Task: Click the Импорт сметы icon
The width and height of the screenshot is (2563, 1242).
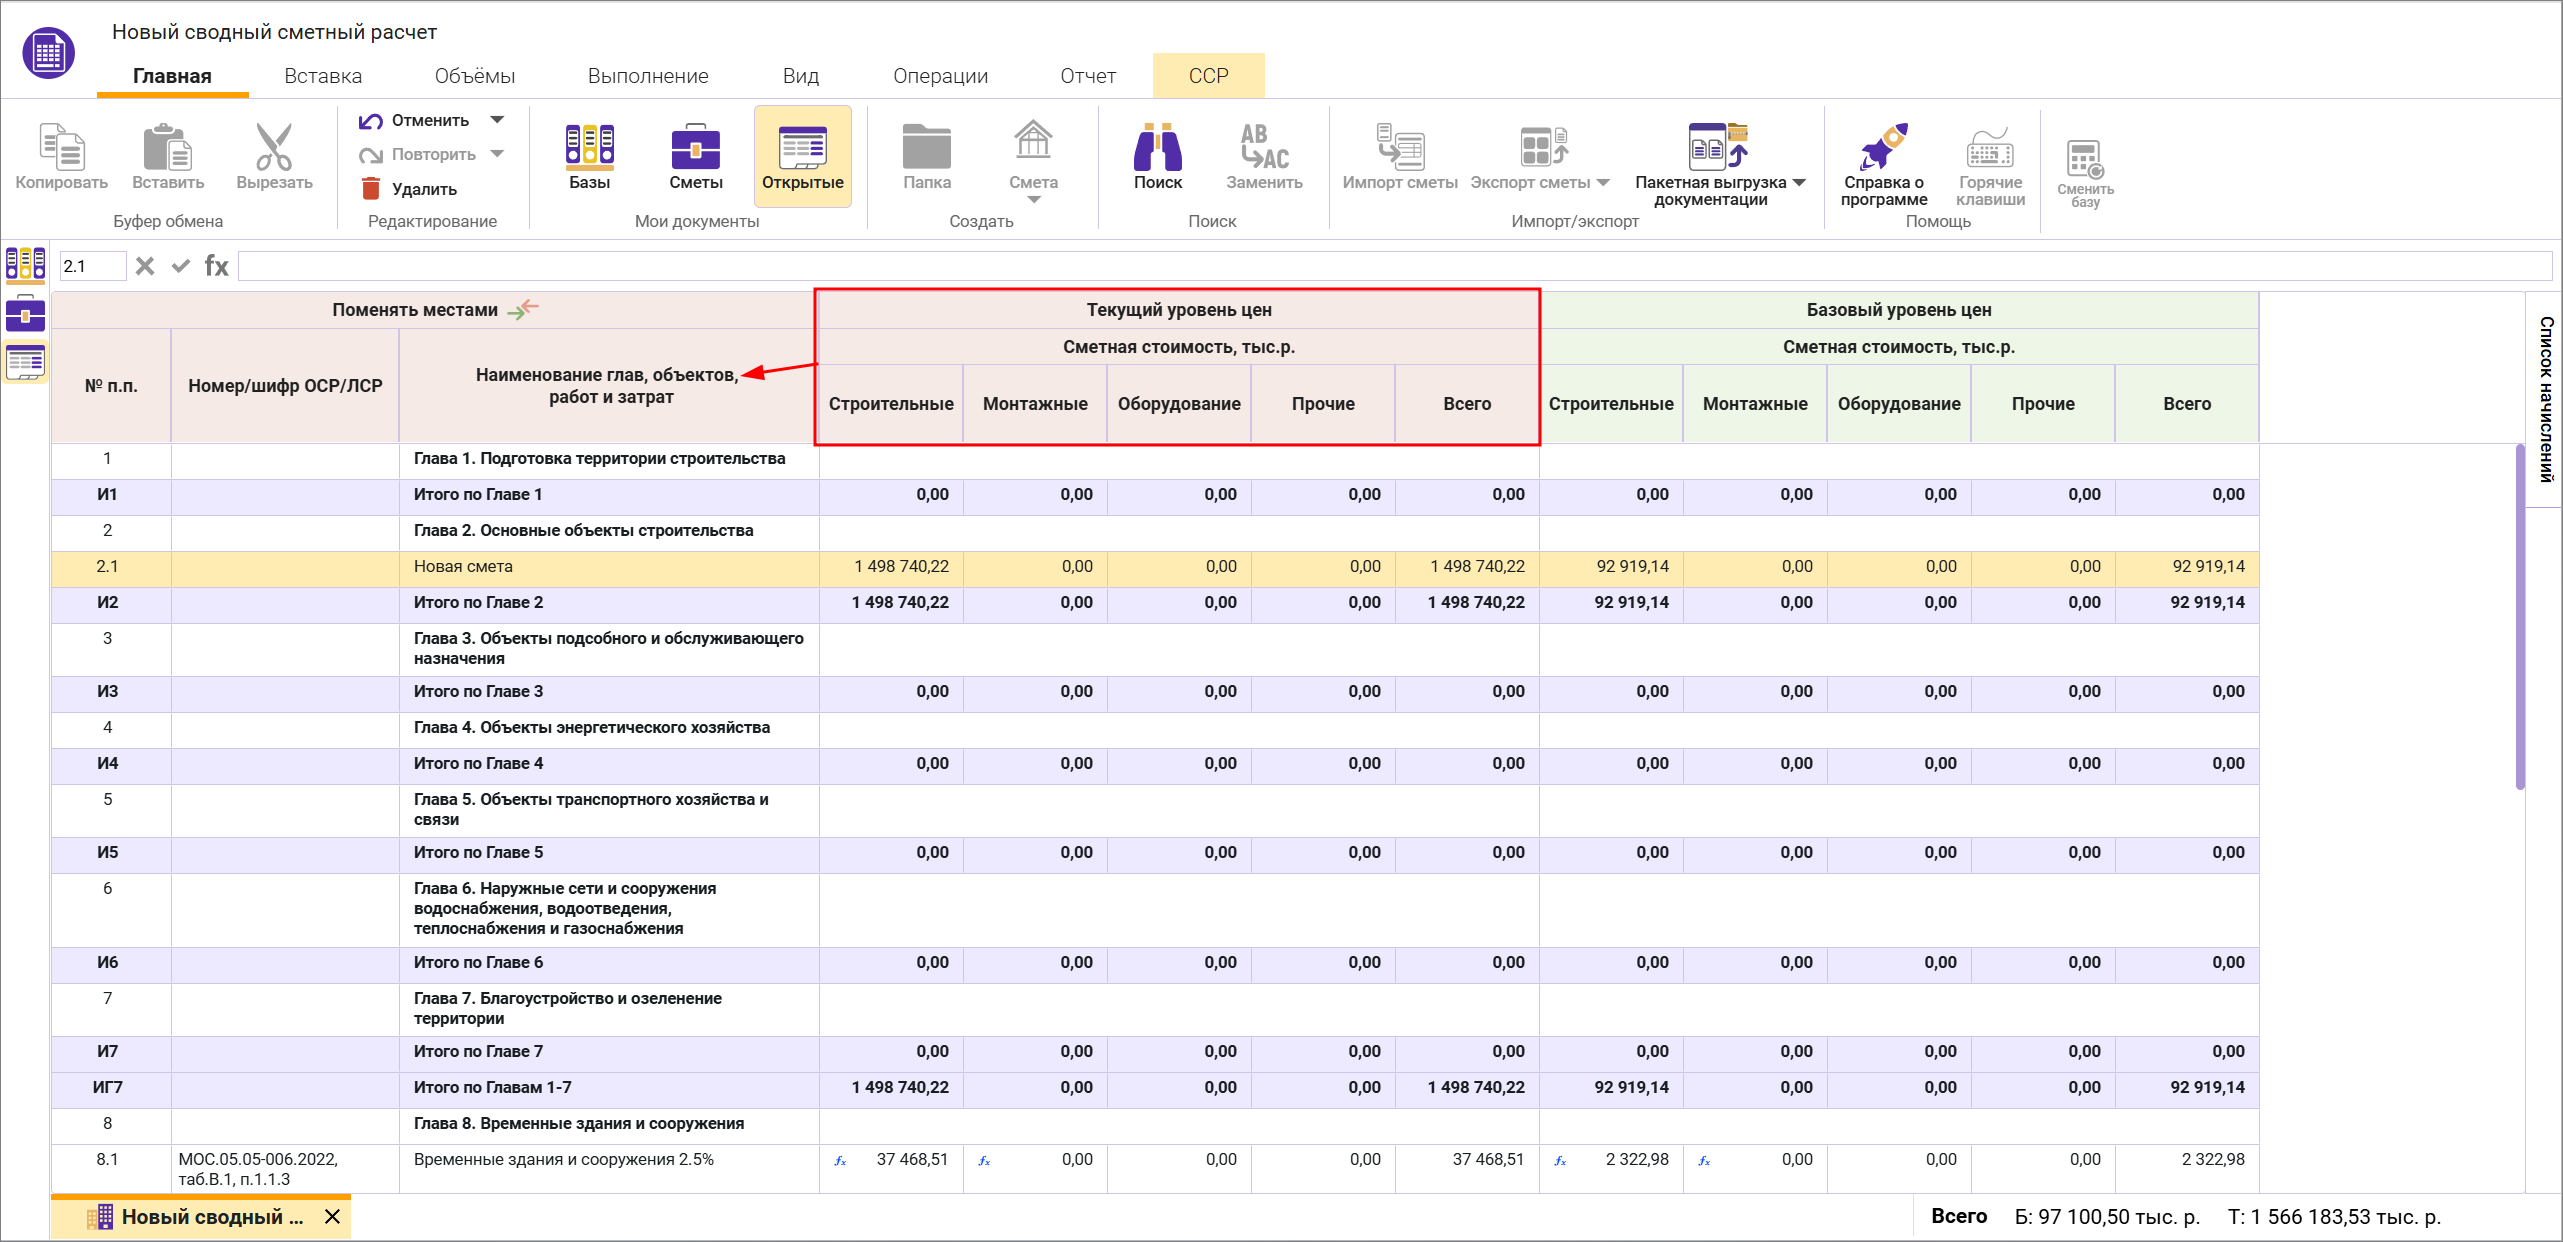Action: (1399, 148)
